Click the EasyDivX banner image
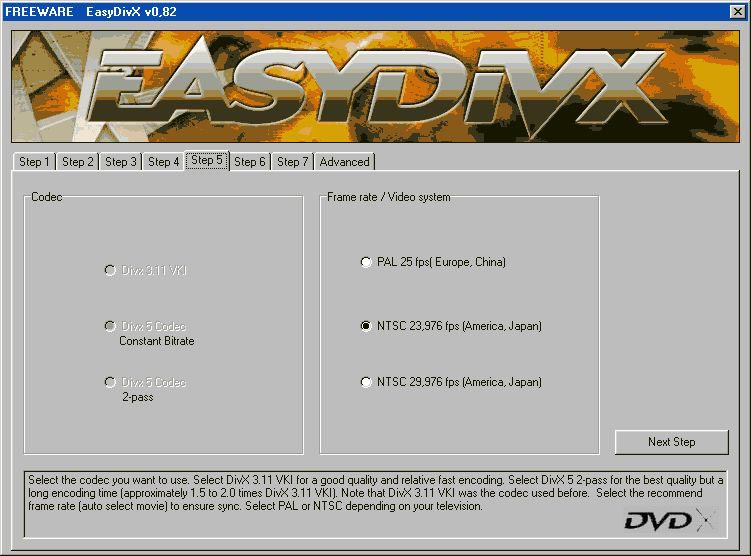Image resolution: width=751 pixels, height=556 pixels. [x=375, y=87]
